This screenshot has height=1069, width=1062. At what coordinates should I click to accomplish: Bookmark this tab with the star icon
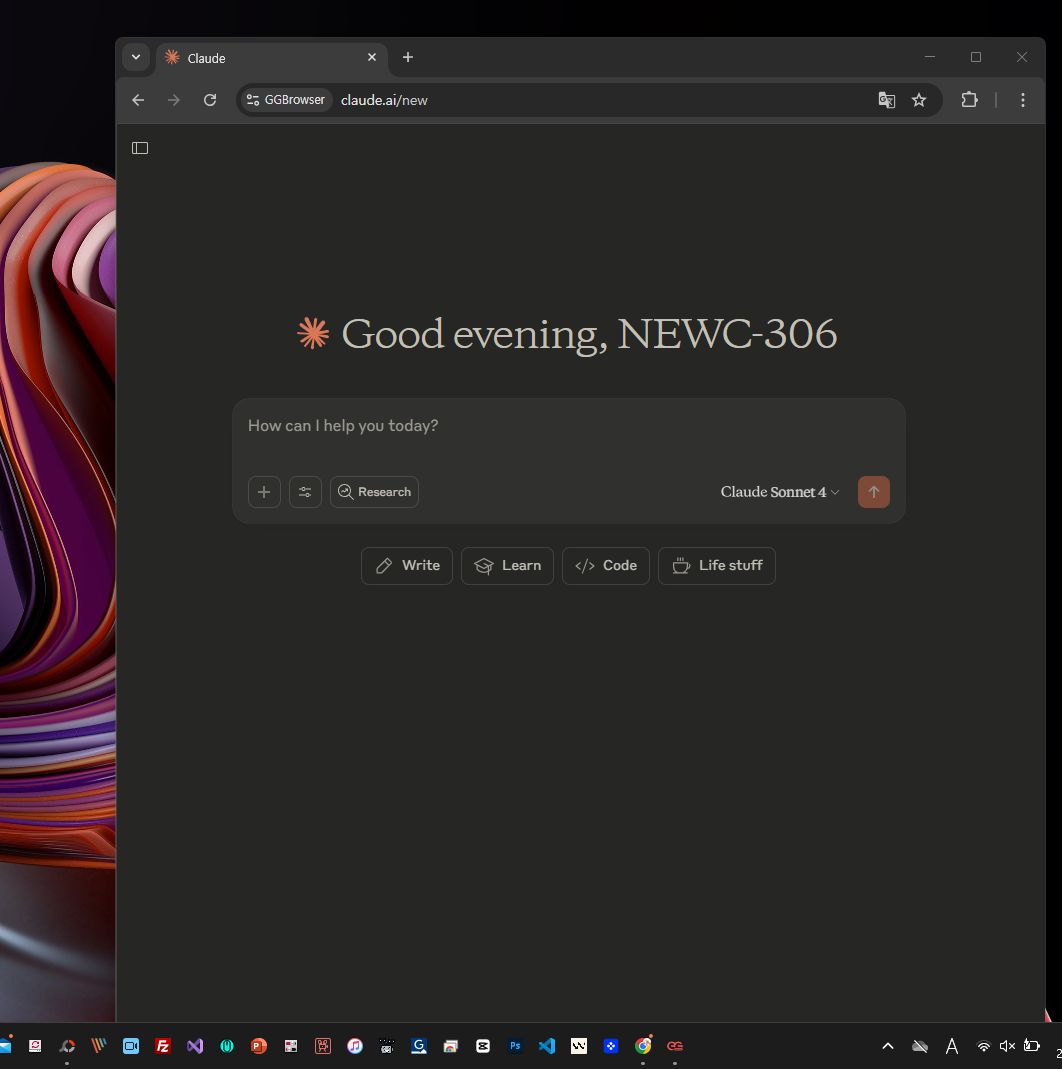click(x=919, y=100)
